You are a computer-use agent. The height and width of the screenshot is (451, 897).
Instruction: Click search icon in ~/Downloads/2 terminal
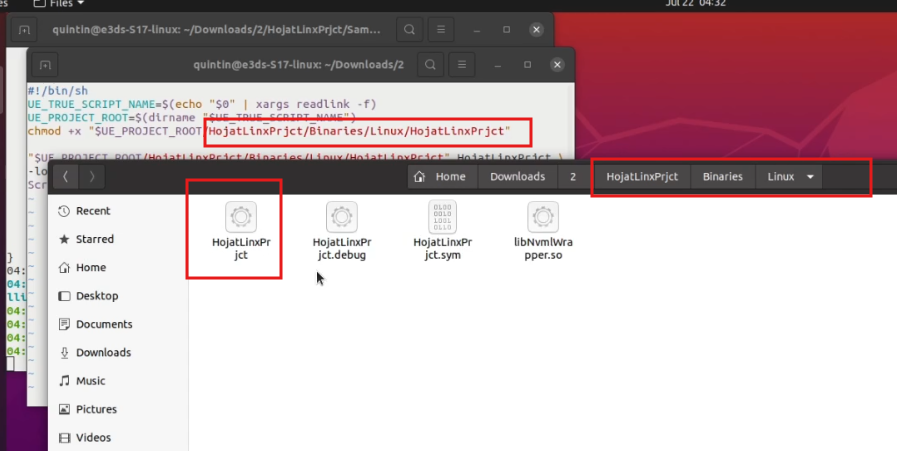point(429,65)
